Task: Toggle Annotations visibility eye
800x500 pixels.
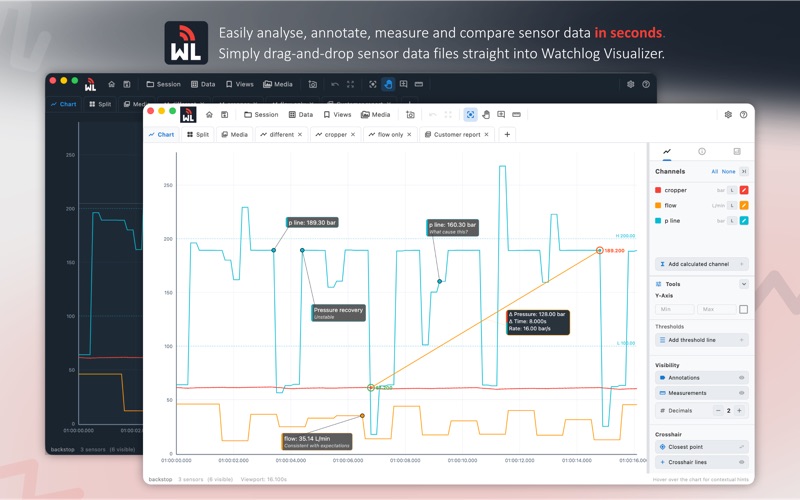Action: pos(741,378)
